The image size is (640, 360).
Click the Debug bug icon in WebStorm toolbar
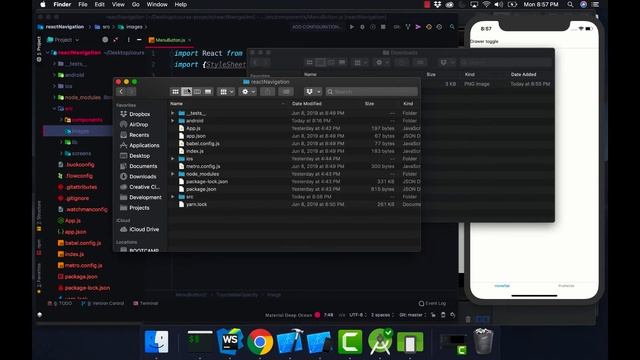tap(362, 27)
